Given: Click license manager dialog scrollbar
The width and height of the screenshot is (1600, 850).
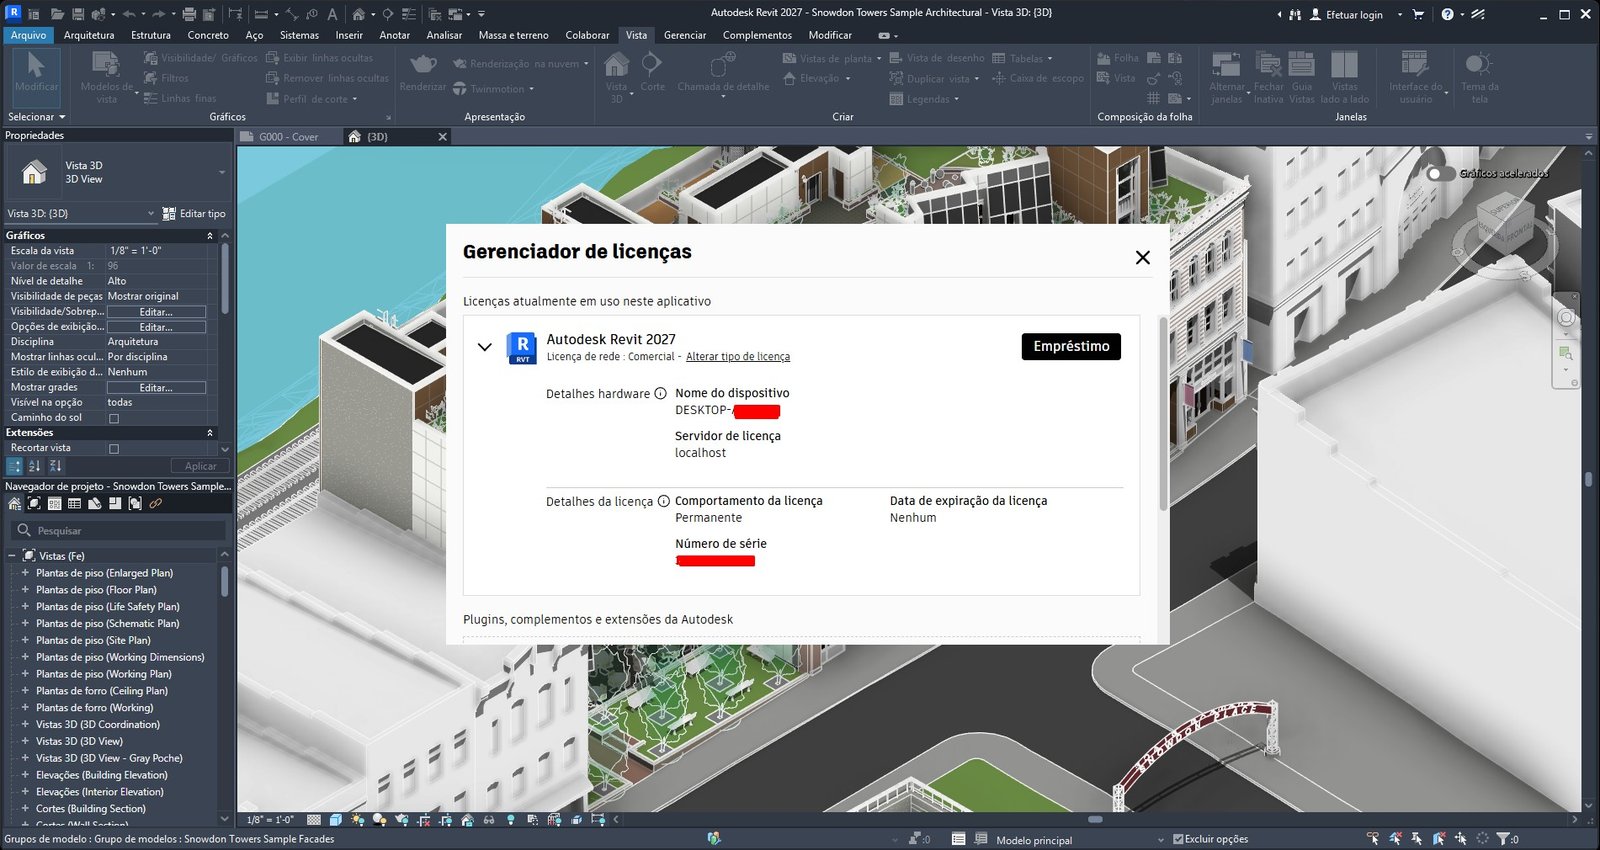Looking at the screenshot, I should 1163,414.
